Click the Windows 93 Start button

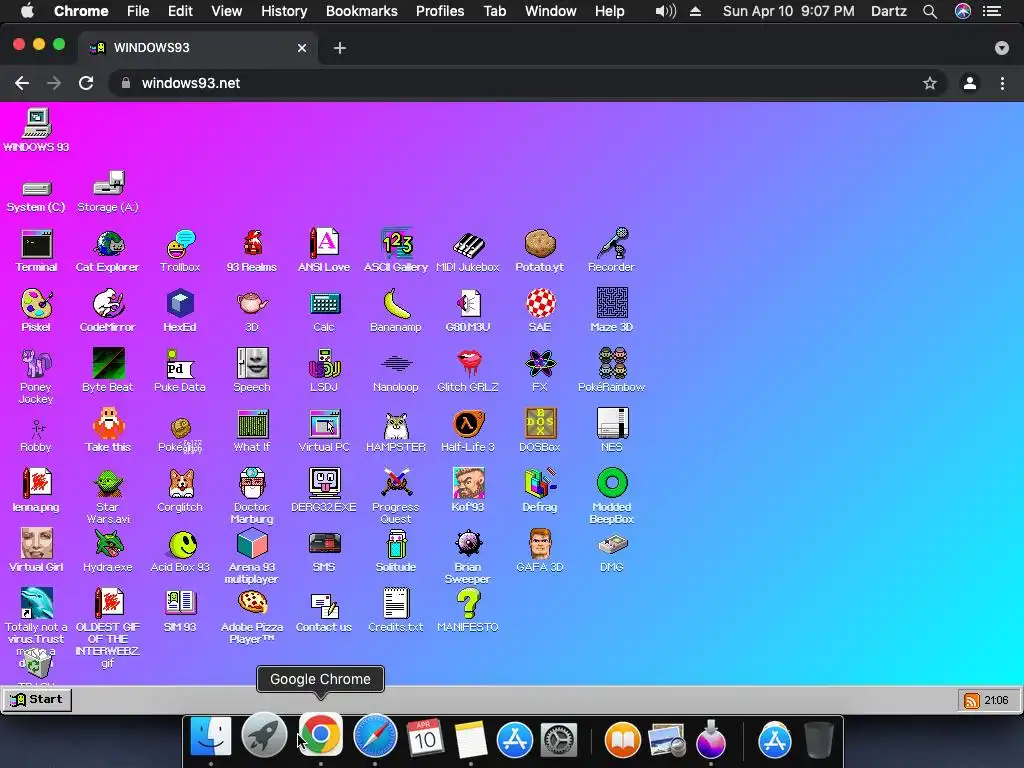pos(37,699)
